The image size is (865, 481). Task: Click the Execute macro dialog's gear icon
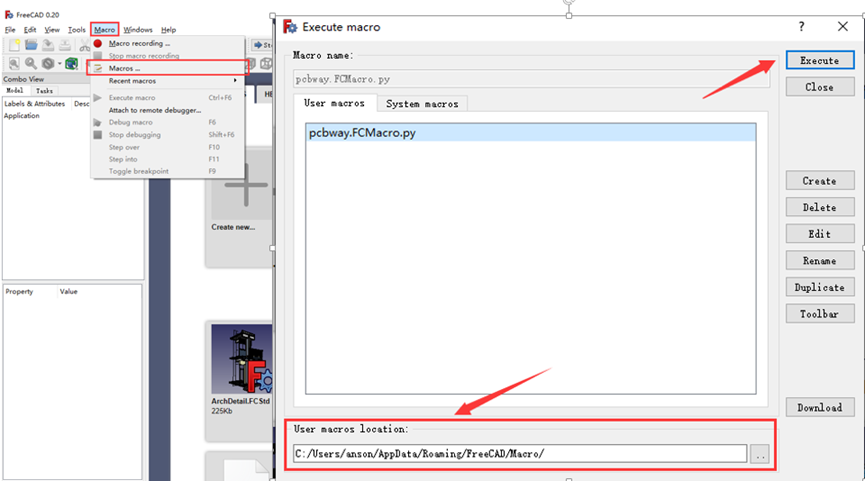(290, 26)
